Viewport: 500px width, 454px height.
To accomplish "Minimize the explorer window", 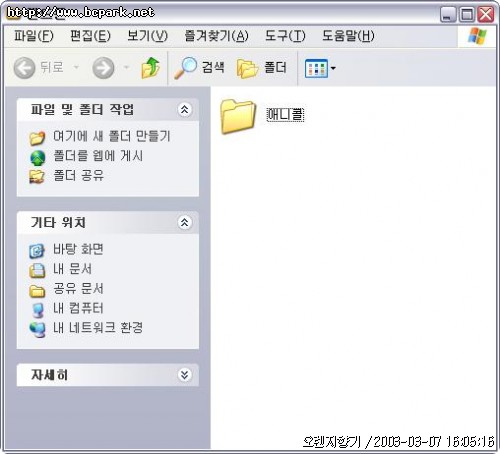I will tap(448, 14).
